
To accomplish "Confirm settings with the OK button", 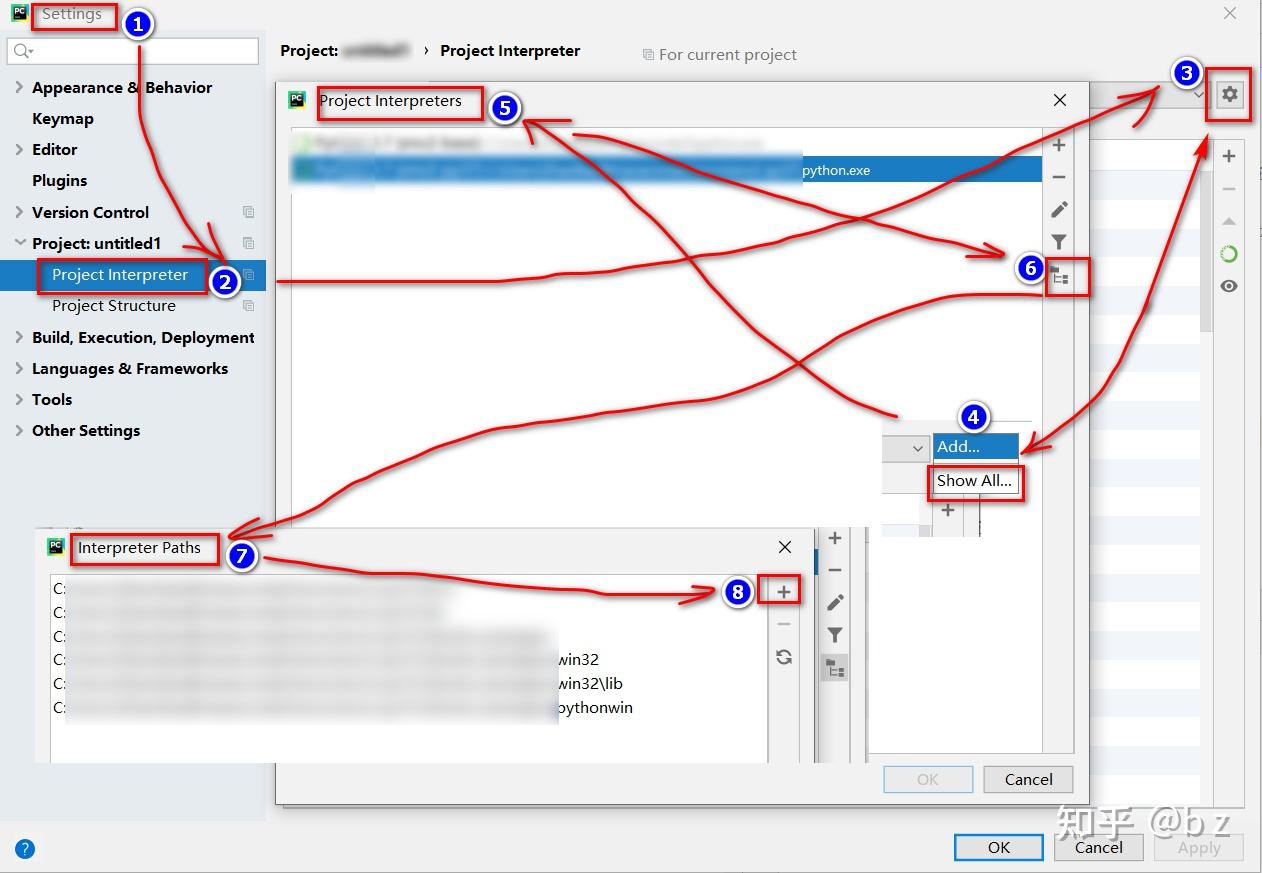I will tap(997, 846).
